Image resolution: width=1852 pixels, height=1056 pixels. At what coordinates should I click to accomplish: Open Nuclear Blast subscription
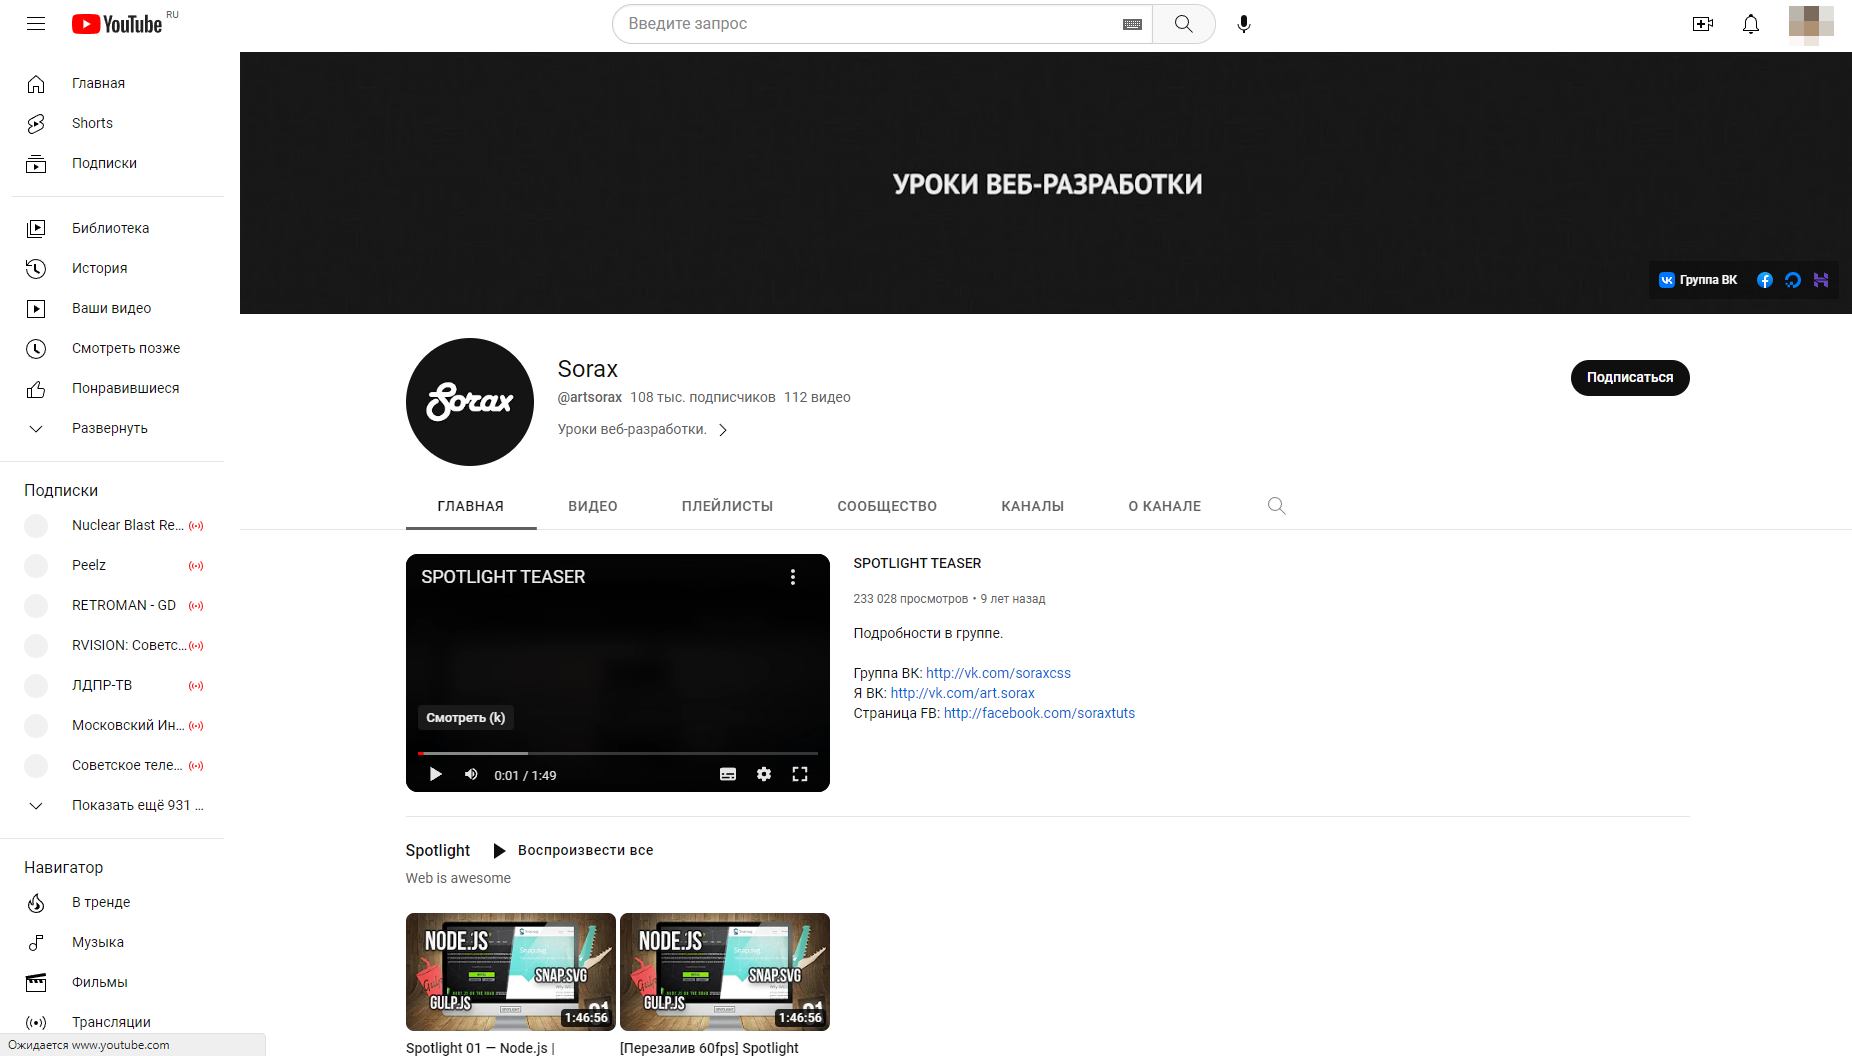point(112,525)
